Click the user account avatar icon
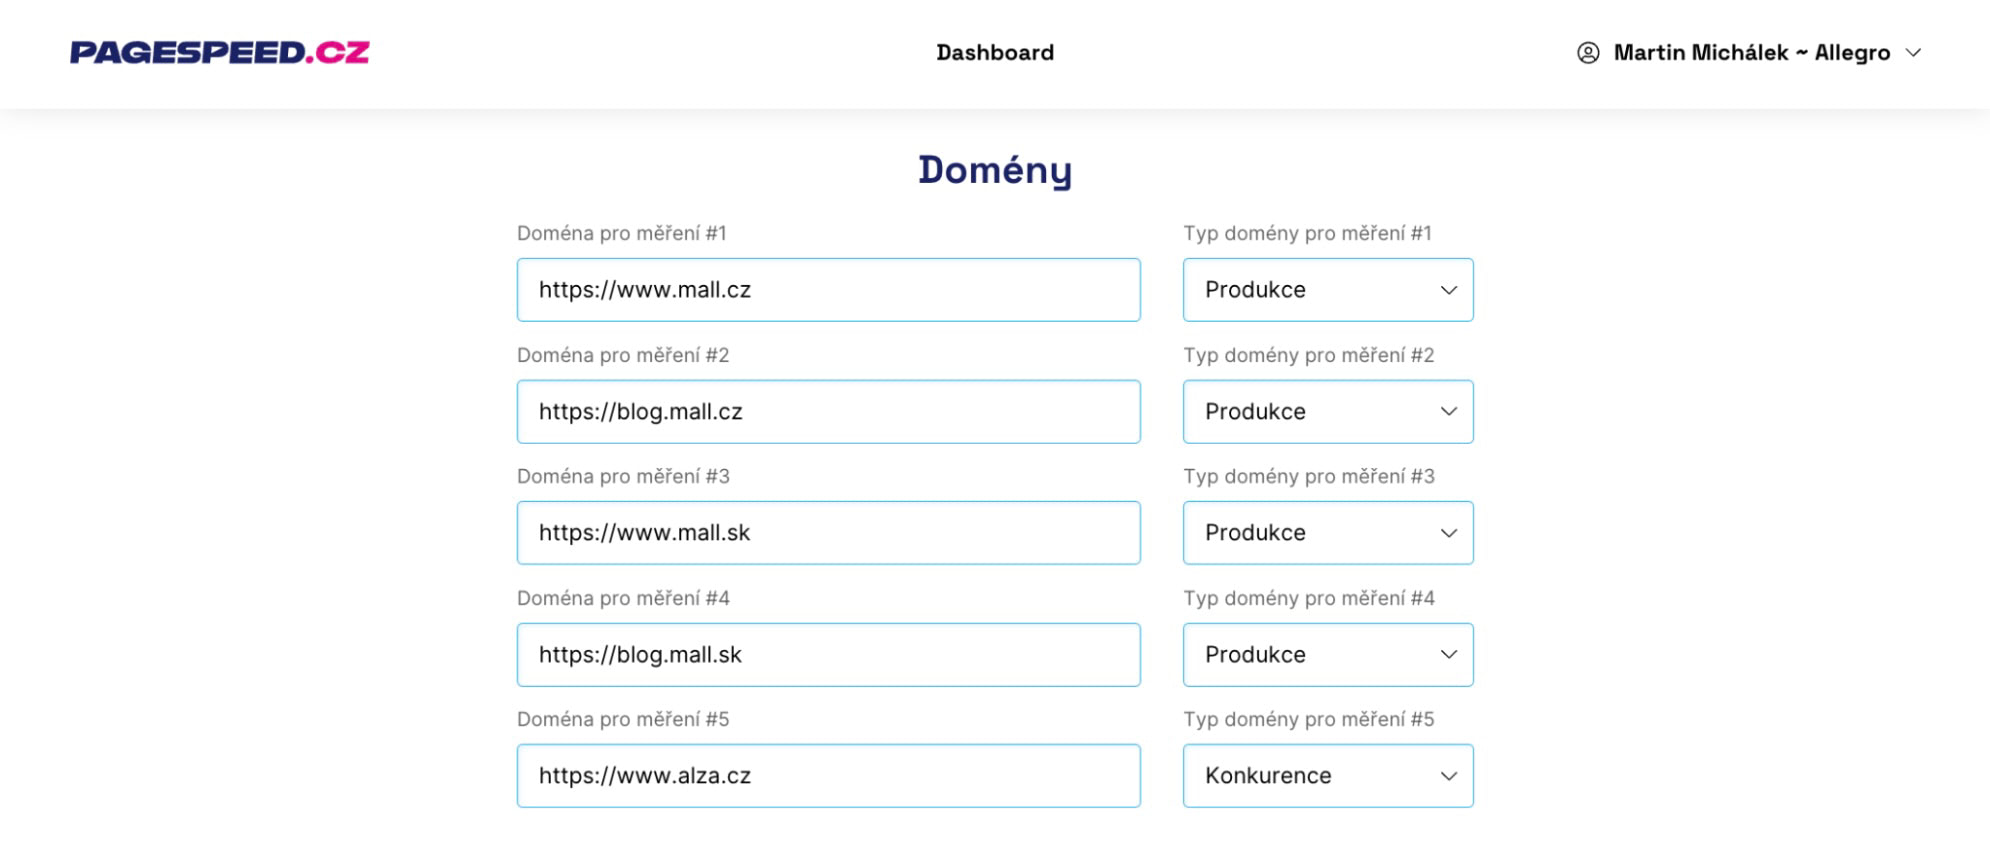The width and height of the screenshot is (1990, 844). coord(1588,53)
